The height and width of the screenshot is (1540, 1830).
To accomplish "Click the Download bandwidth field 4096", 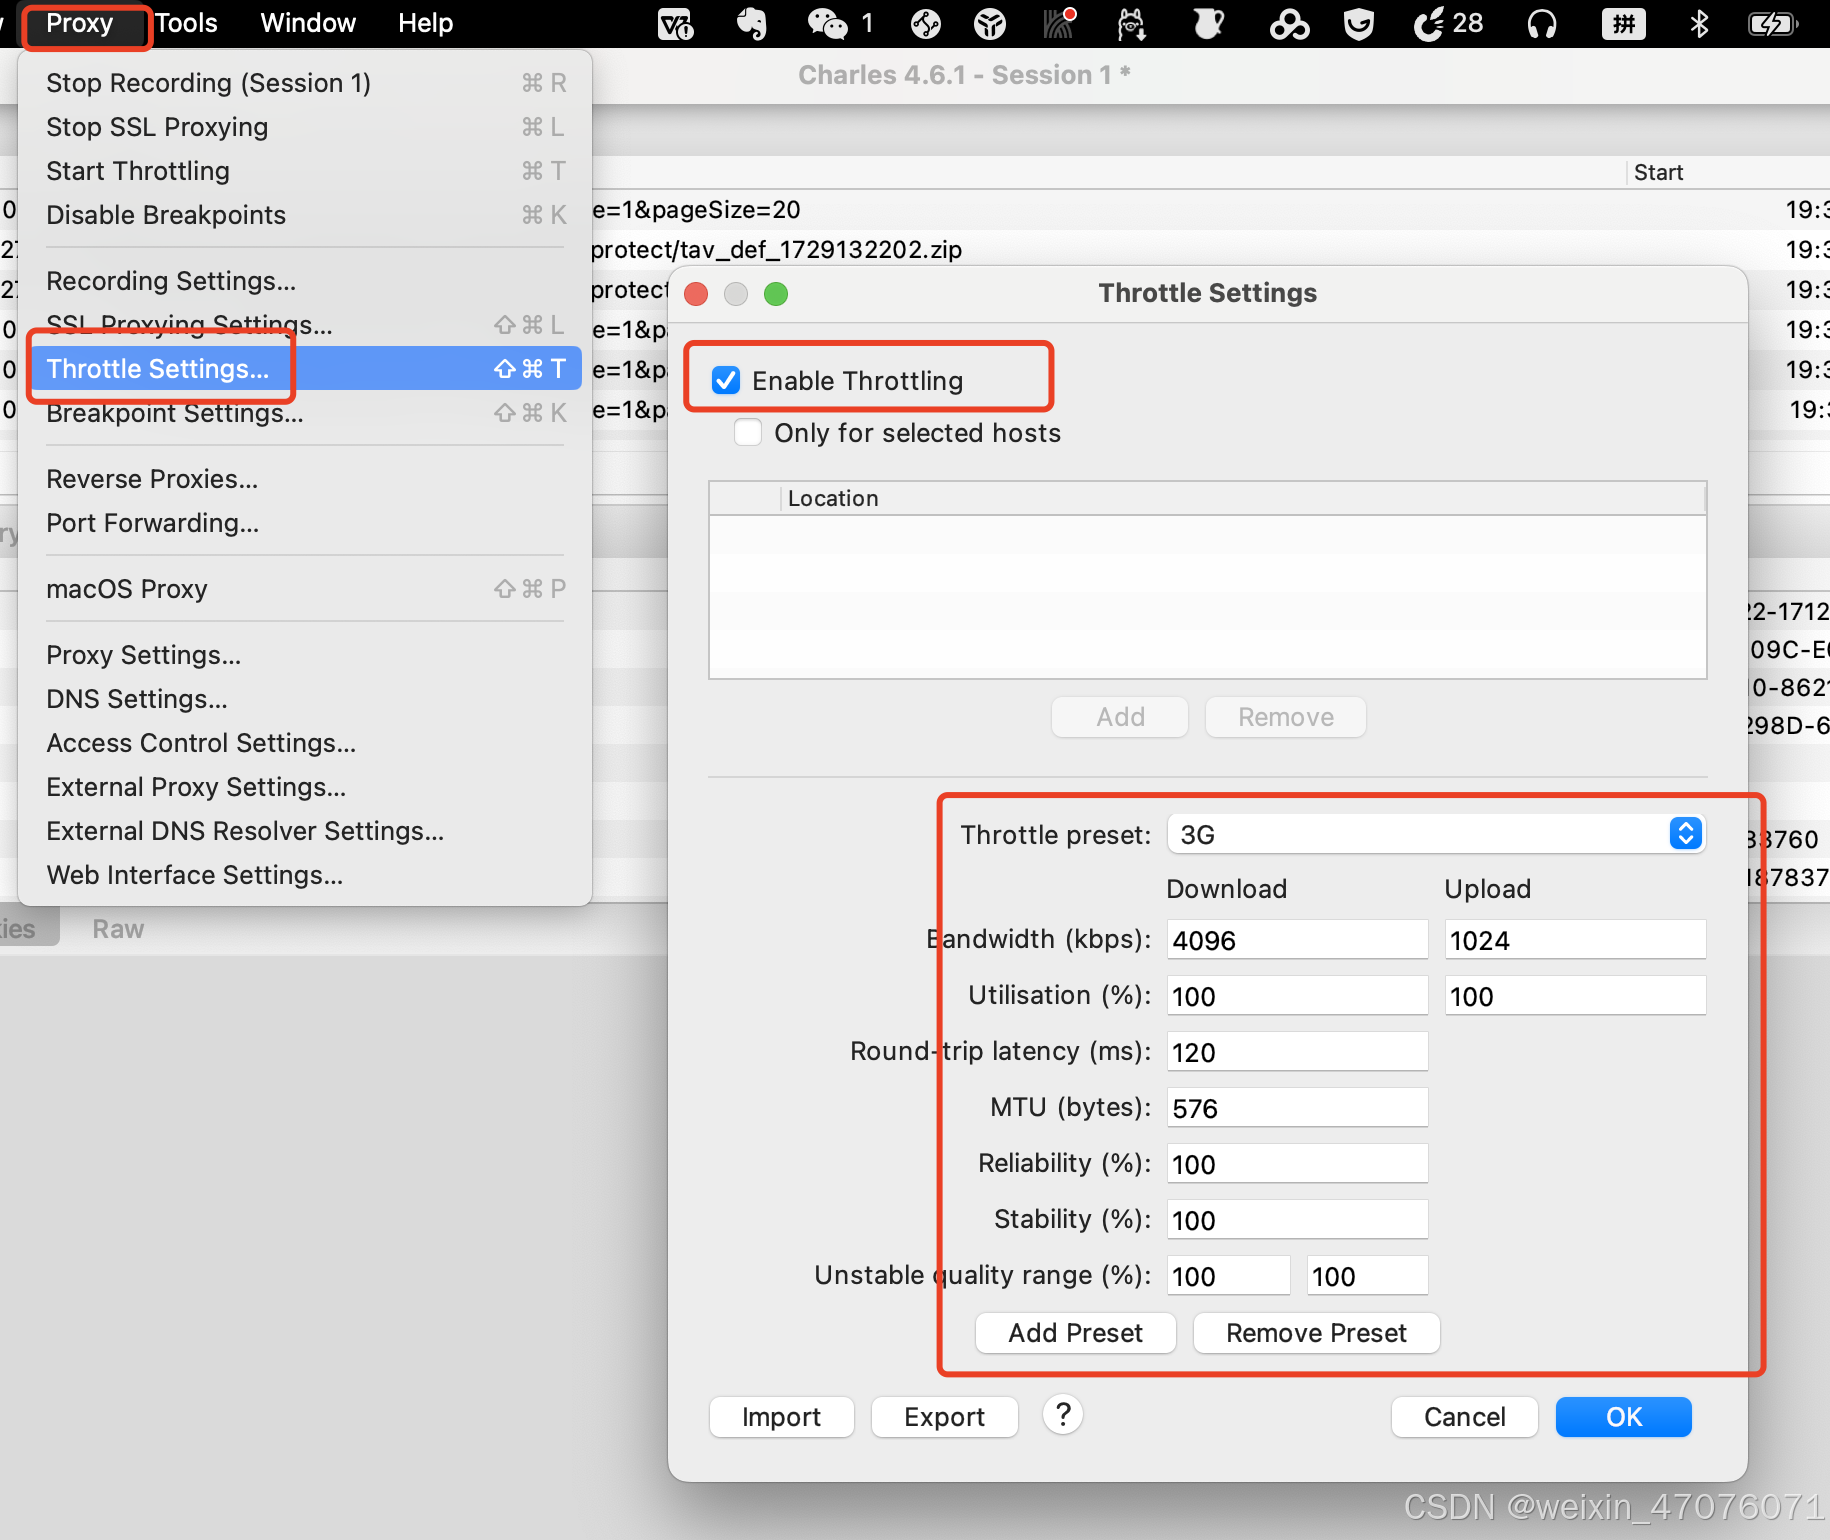I will pos(1298,940).
